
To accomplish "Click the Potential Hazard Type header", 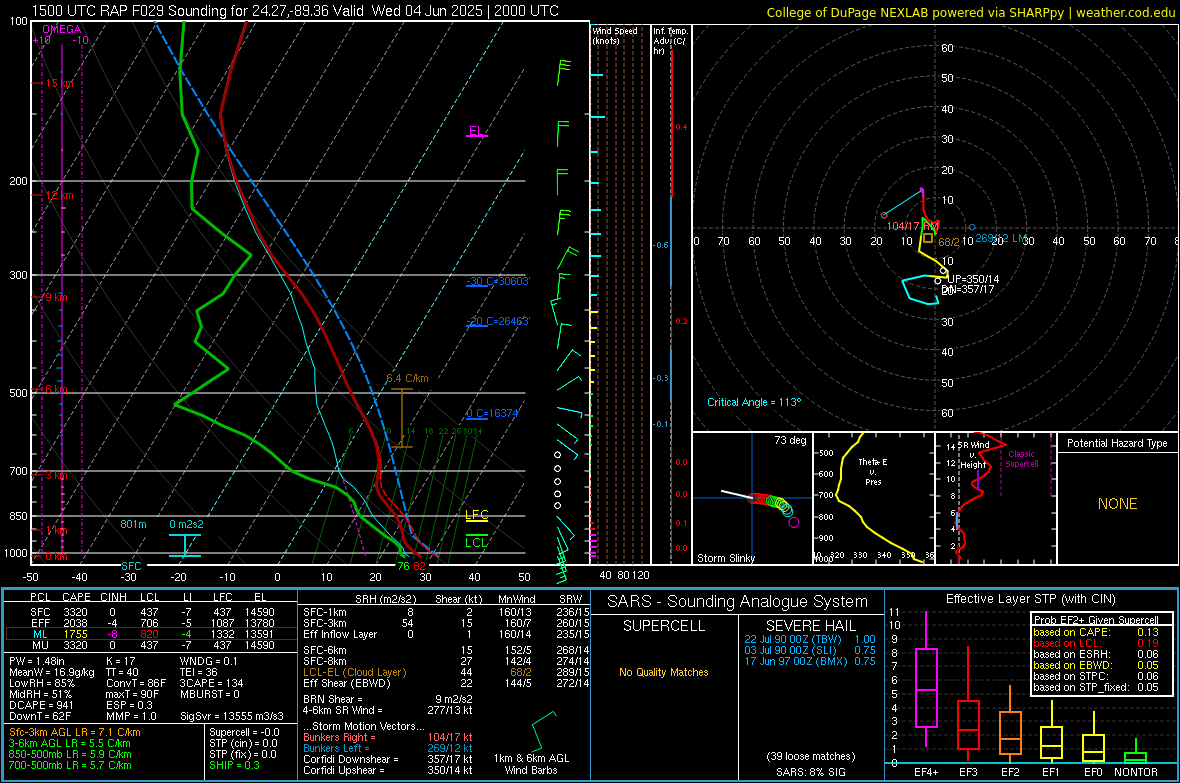I will 1117,443.
